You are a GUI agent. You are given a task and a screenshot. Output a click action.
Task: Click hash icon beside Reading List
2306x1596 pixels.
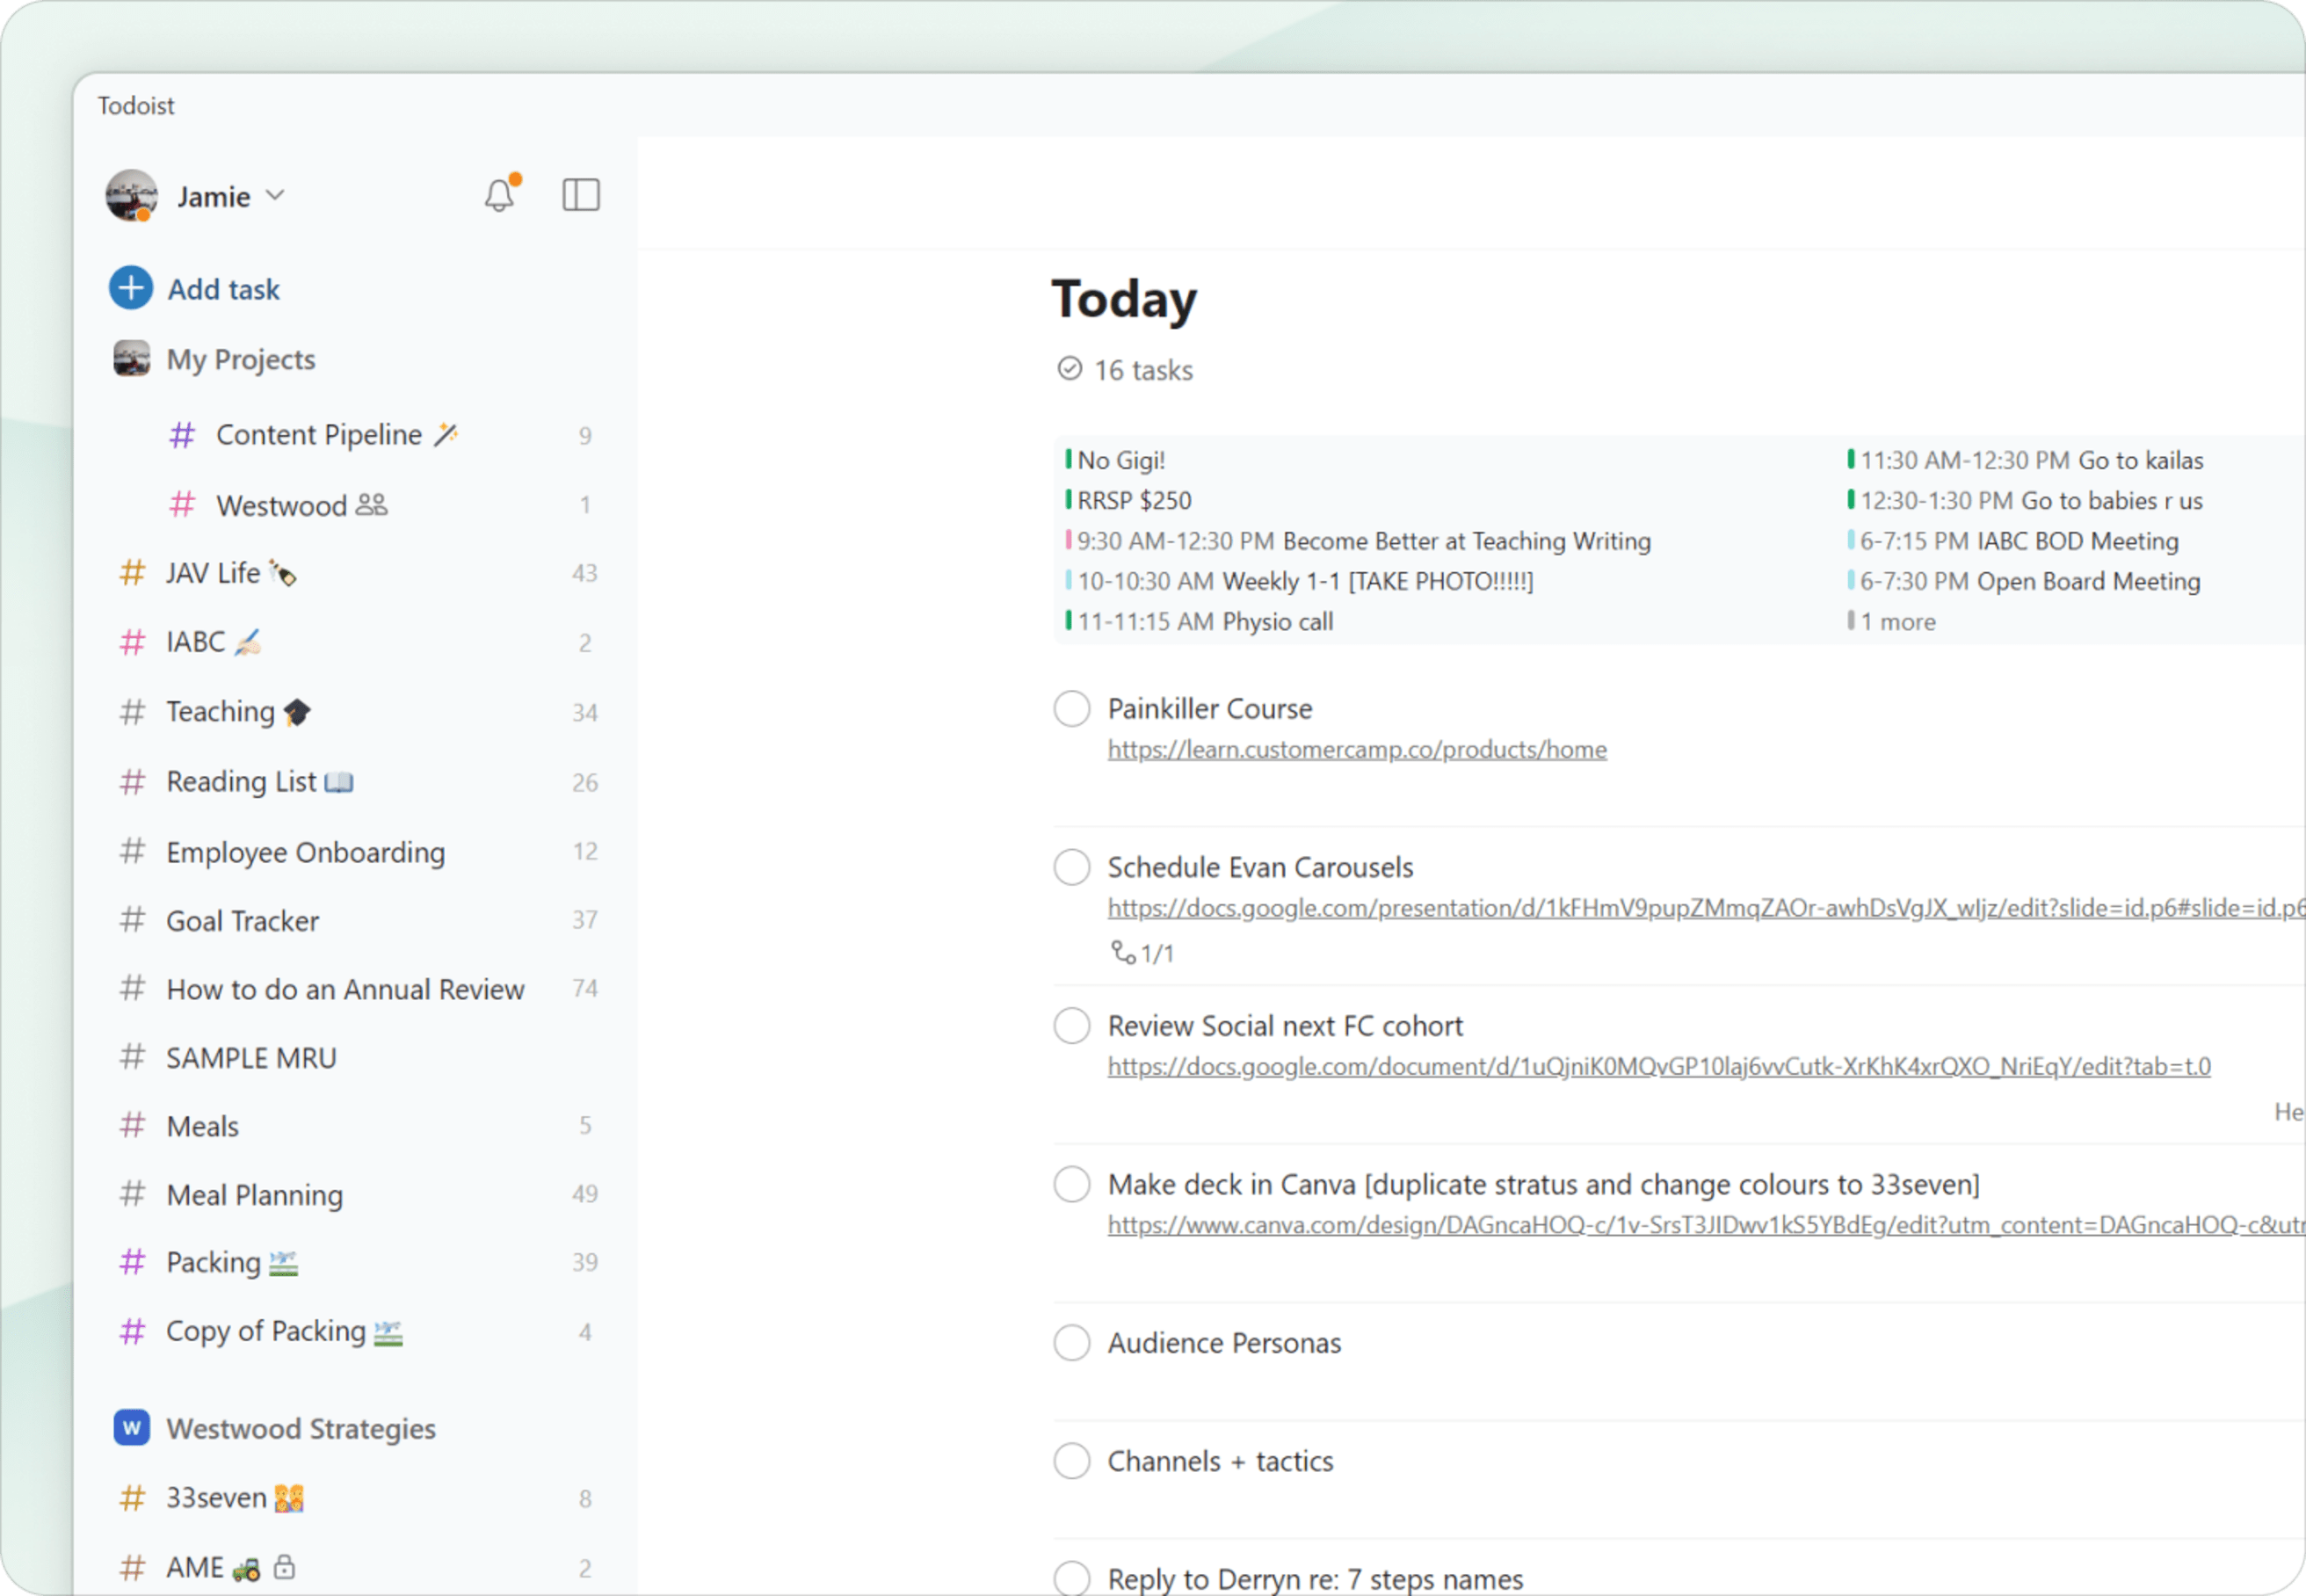(x=132, y=781)
